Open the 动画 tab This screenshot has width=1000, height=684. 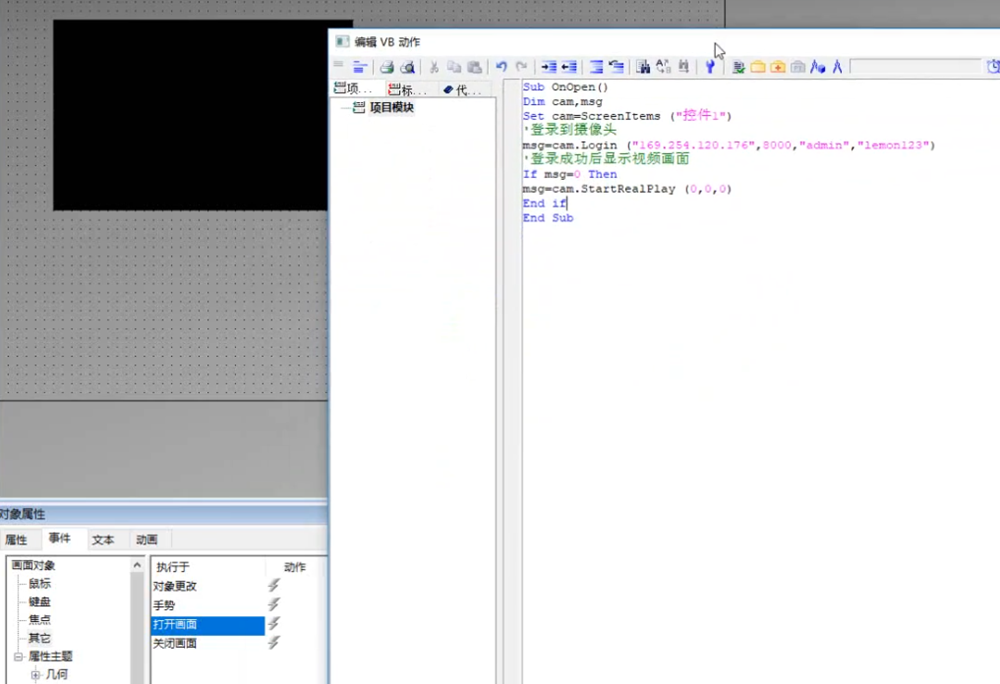click(147, 540)
